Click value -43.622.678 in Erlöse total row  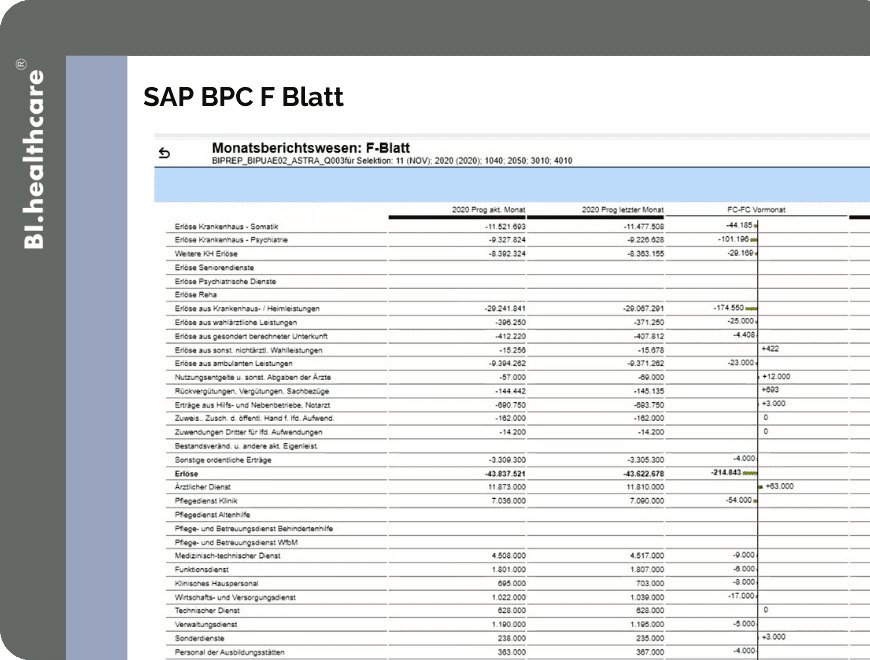click(x=643, y=474)
